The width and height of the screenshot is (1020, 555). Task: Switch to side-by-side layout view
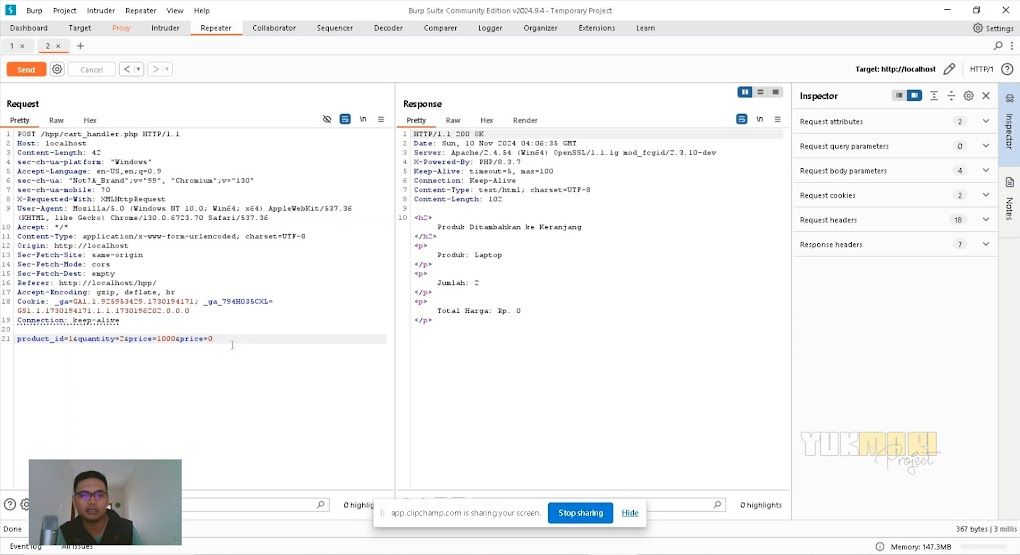coord(745,92)
